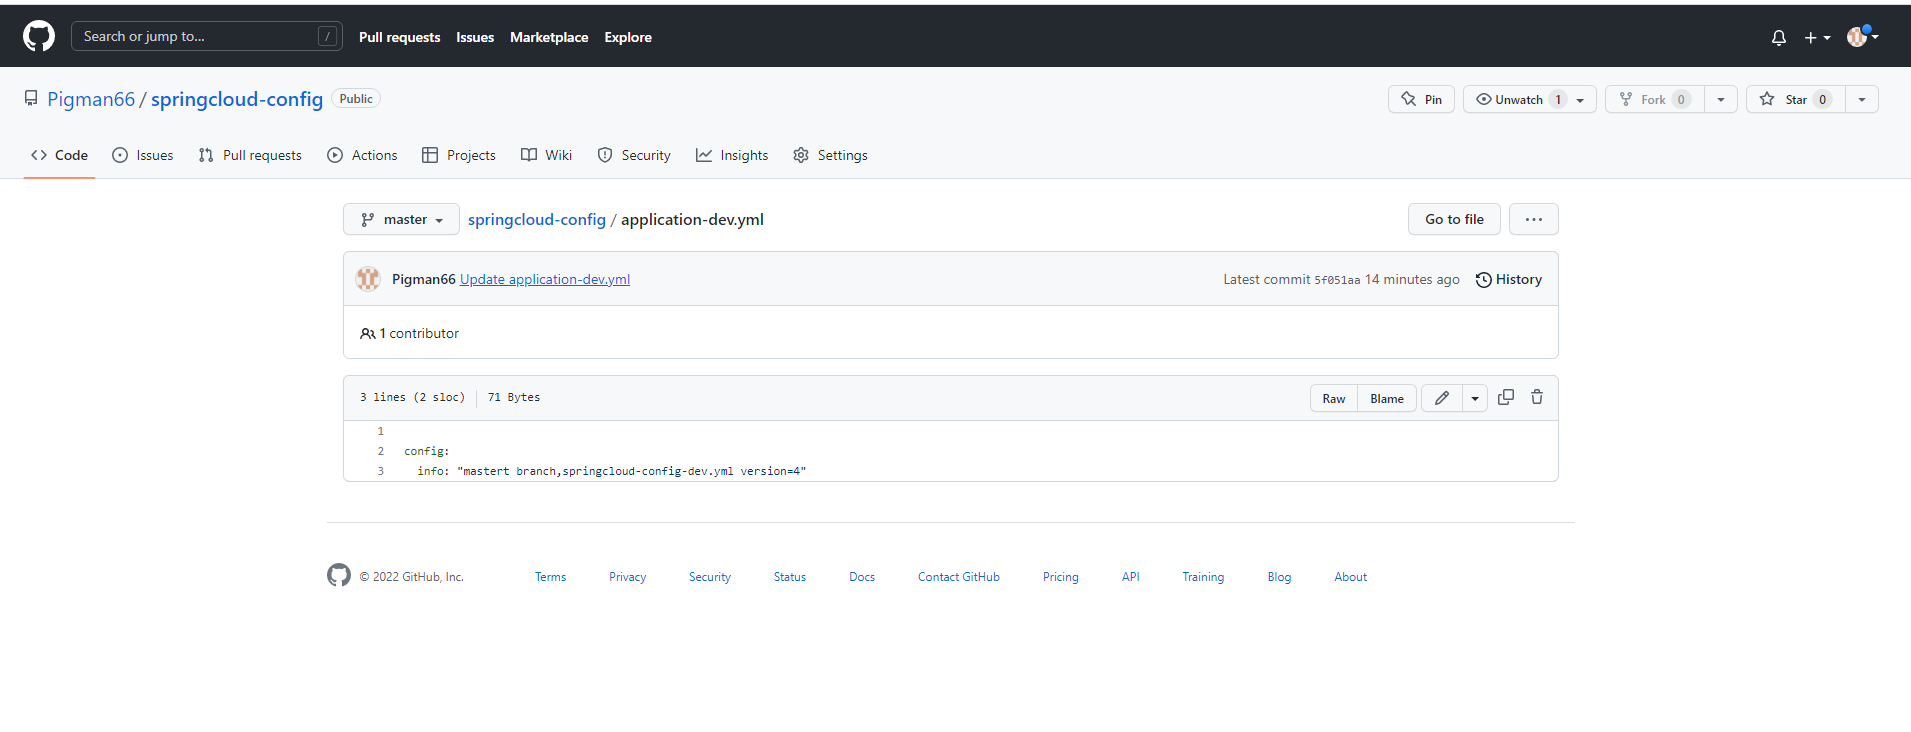Open Pigman66 commit author name

pos(423,279)
